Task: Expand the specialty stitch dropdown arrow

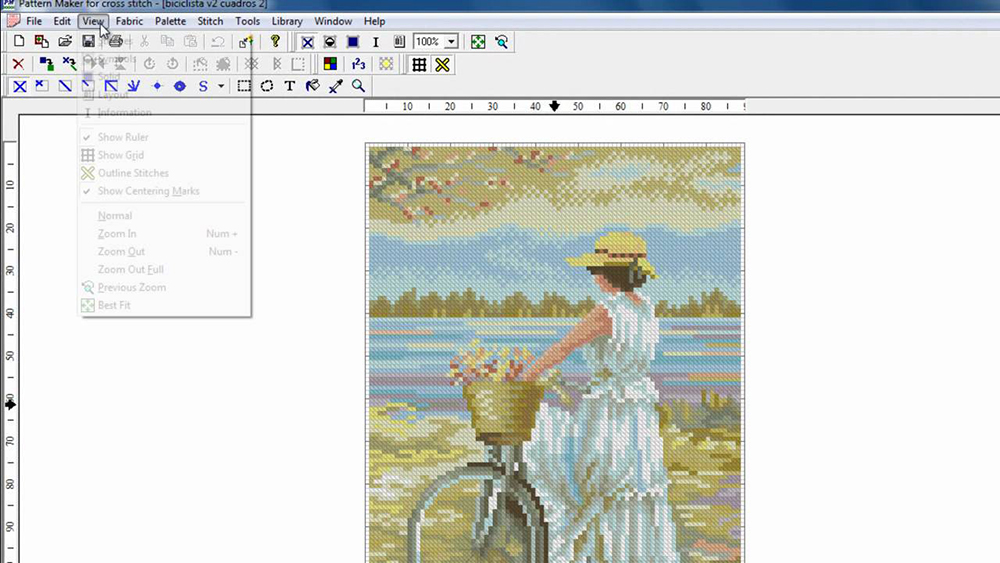Action: [221, 86]
